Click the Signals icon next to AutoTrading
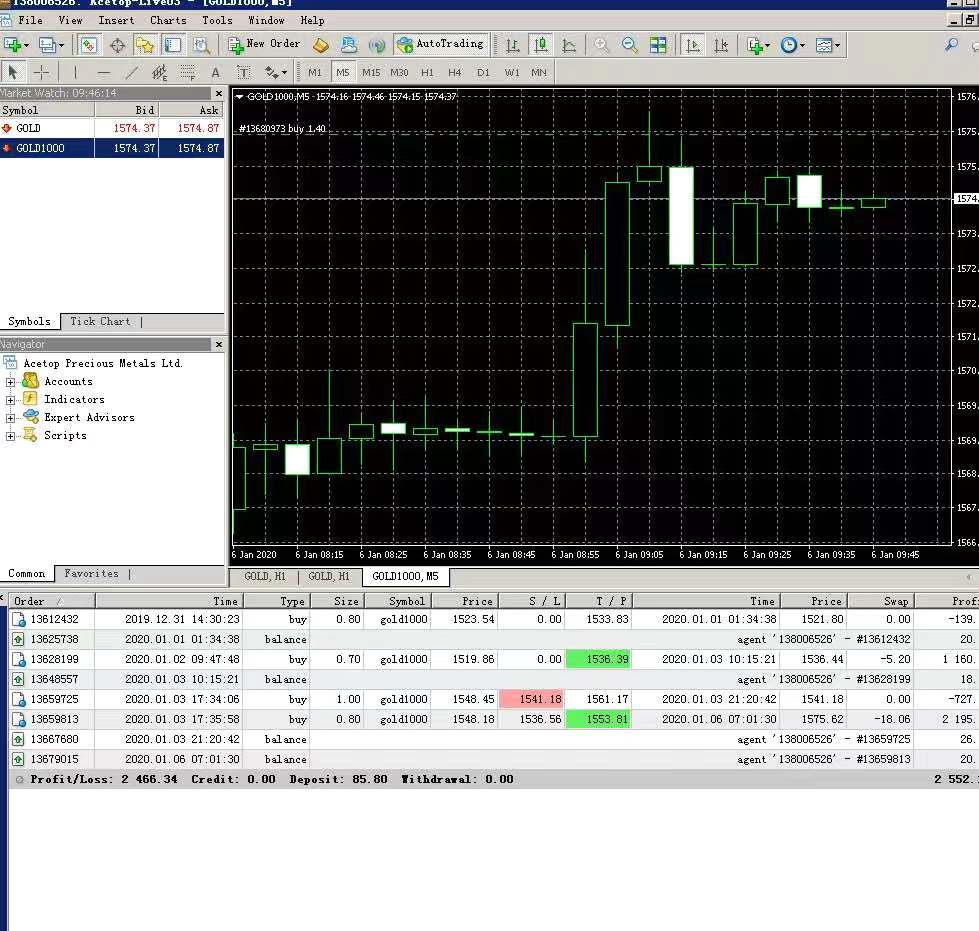 pos(376,45)
